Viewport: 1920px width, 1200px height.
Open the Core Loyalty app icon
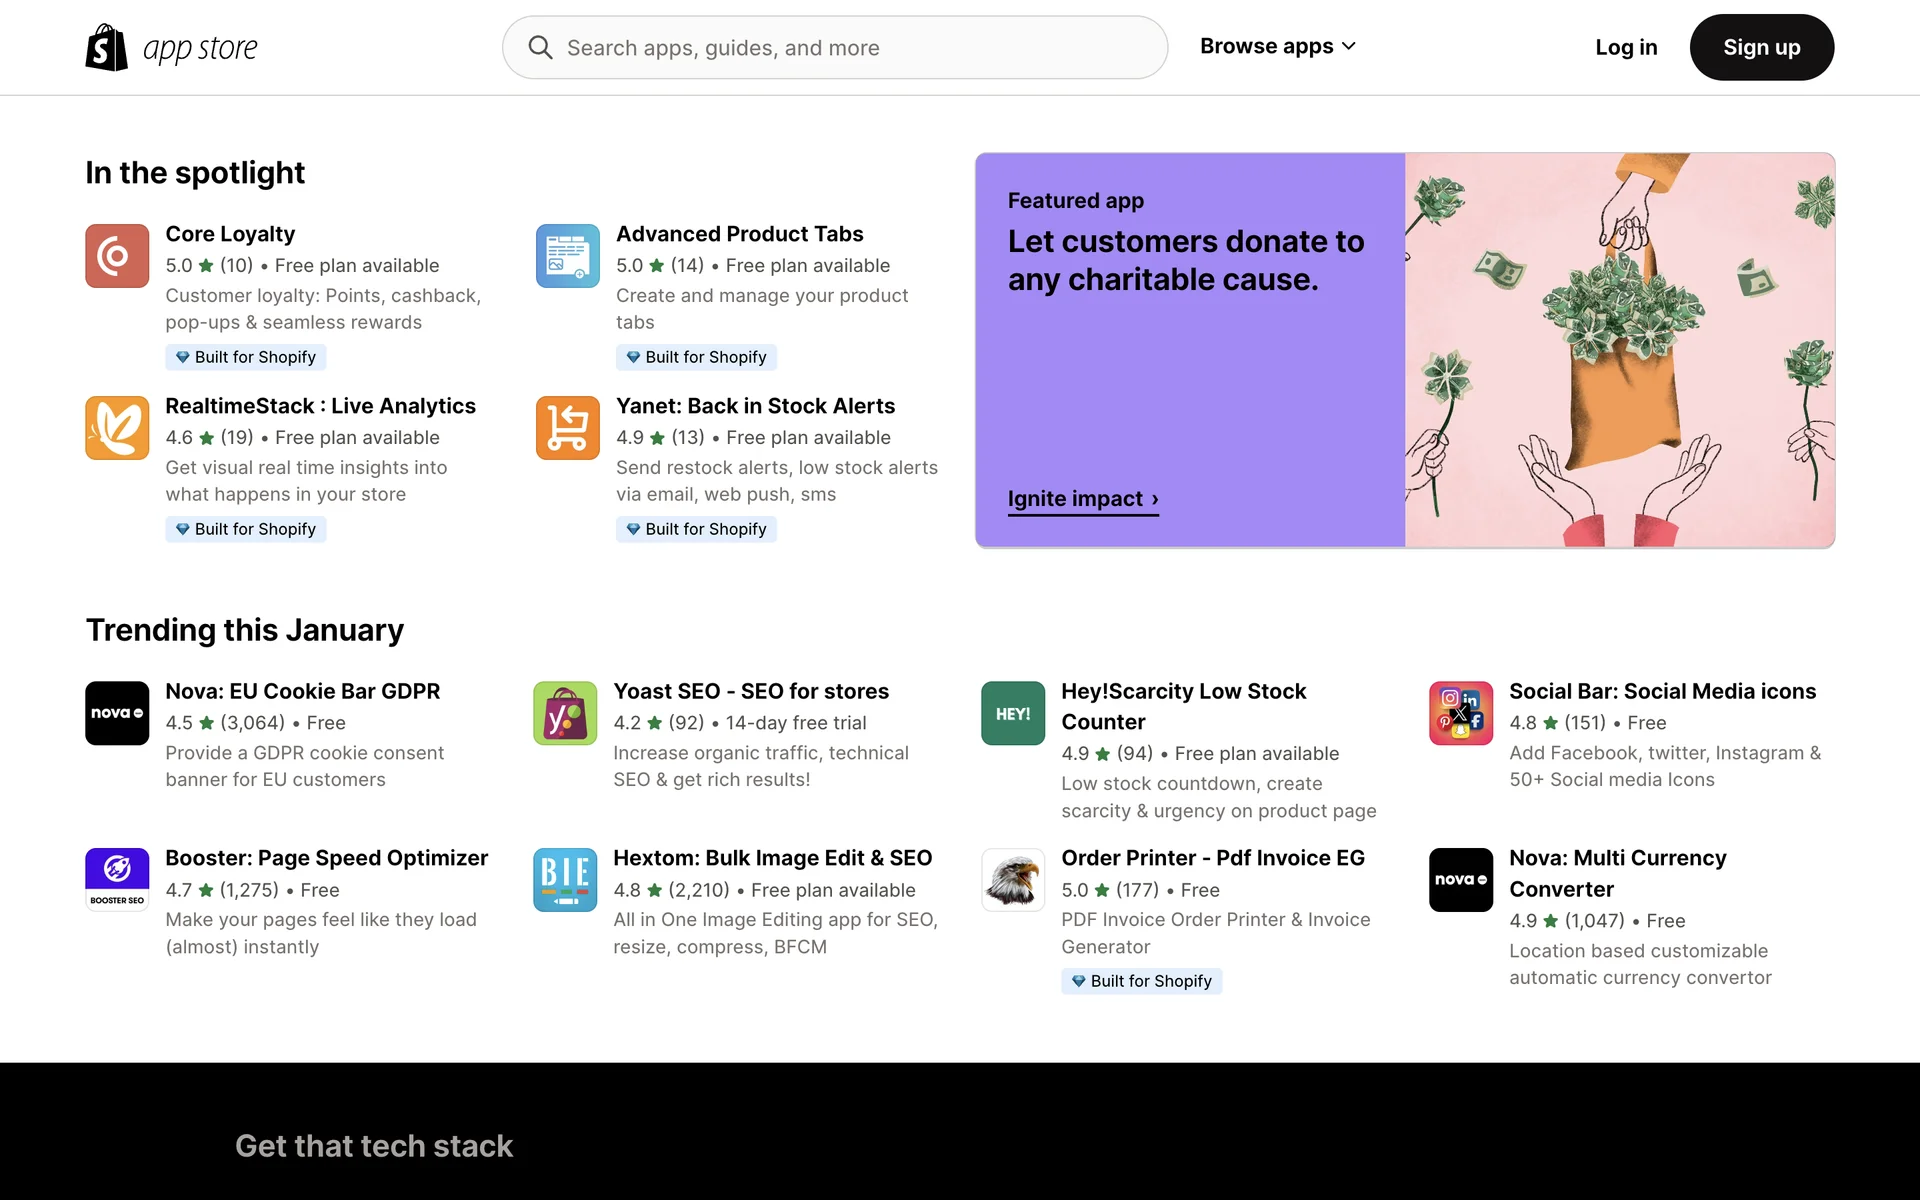click(x=117, y=256)
